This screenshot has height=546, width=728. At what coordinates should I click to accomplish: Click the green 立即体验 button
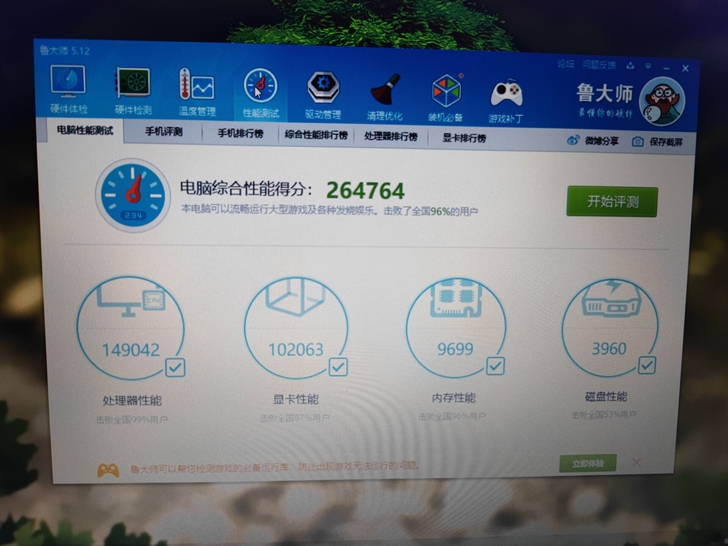pos(588,463)
